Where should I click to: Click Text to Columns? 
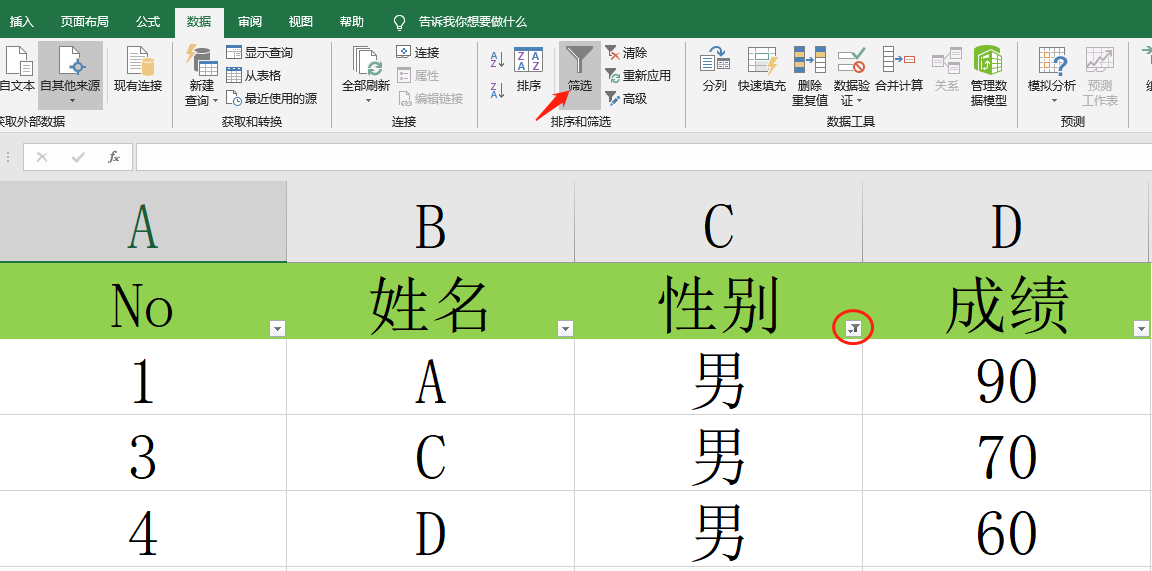[714, 70]
